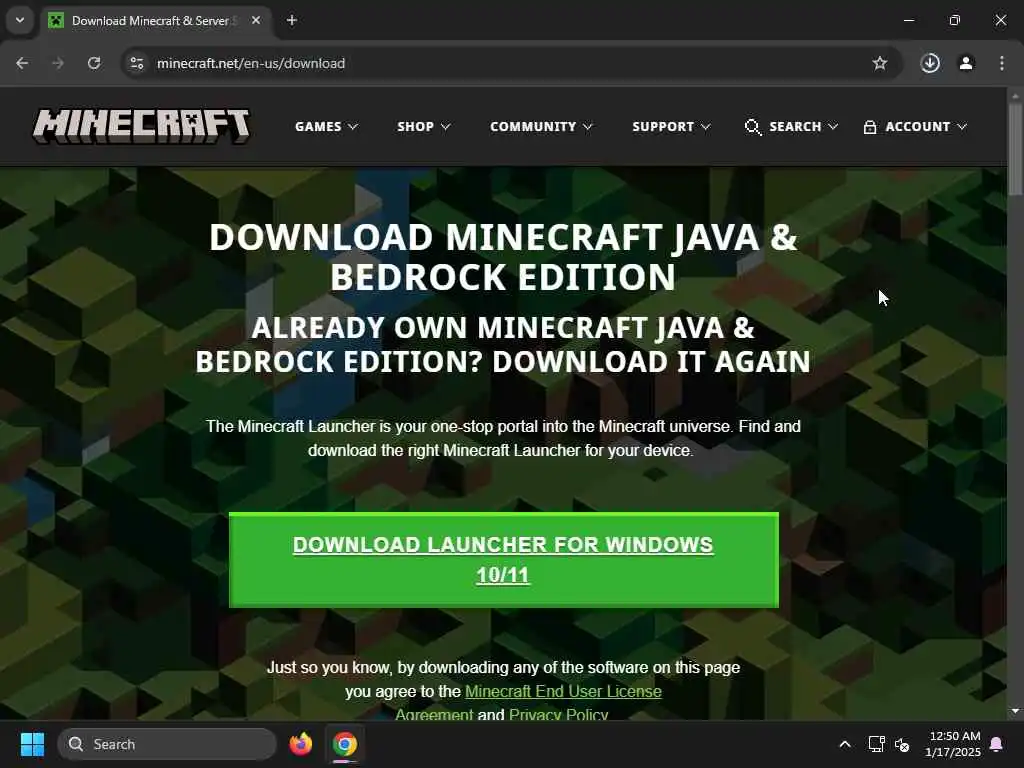Reload the page with the refresh icon
Image resolution: width=1024 pixels, height=768 pixels.
94,63
